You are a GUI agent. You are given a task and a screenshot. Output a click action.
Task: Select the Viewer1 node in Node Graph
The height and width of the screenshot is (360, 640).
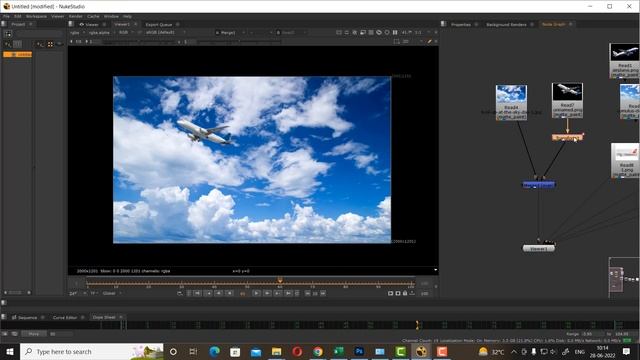pyautogui.click(x=539, y=248)
